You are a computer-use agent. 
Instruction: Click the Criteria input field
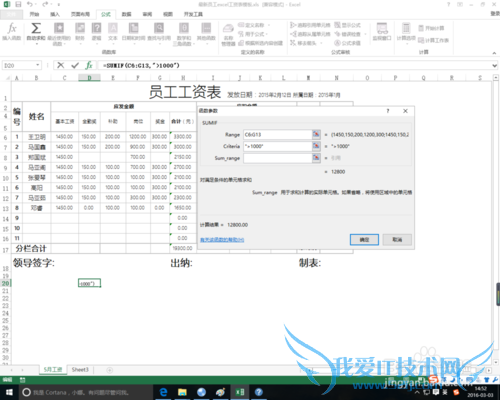pos(277,146)
